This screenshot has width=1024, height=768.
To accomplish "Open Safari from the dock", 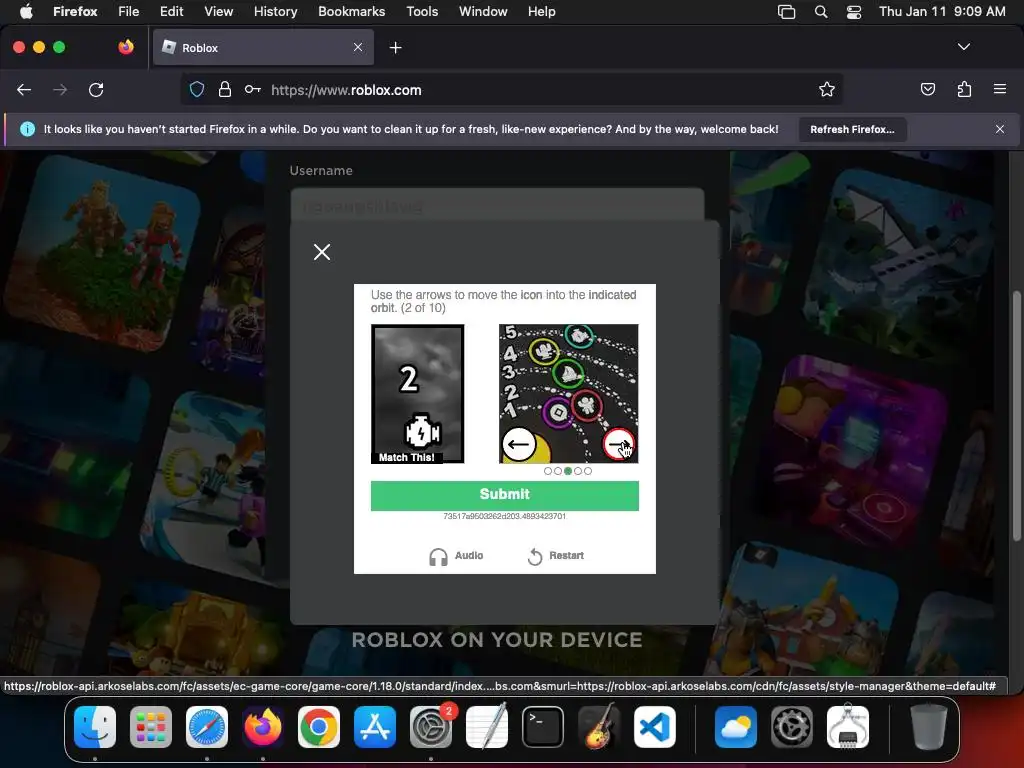I will coord(207,727).
